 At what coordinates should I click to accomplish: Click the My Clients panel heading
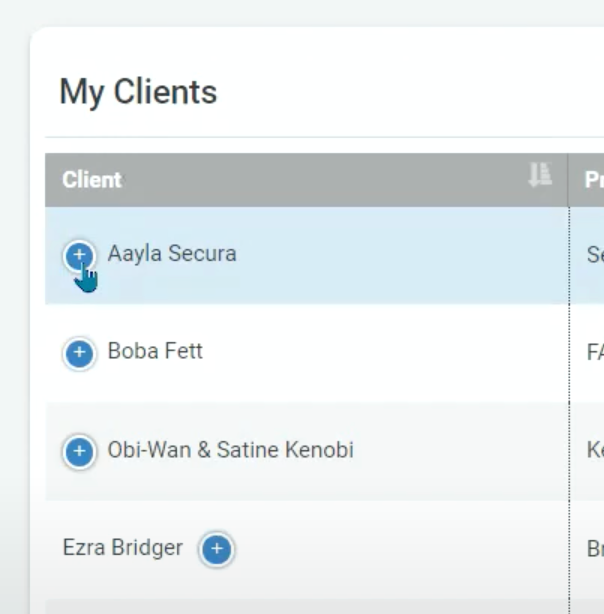pos(138,92)
